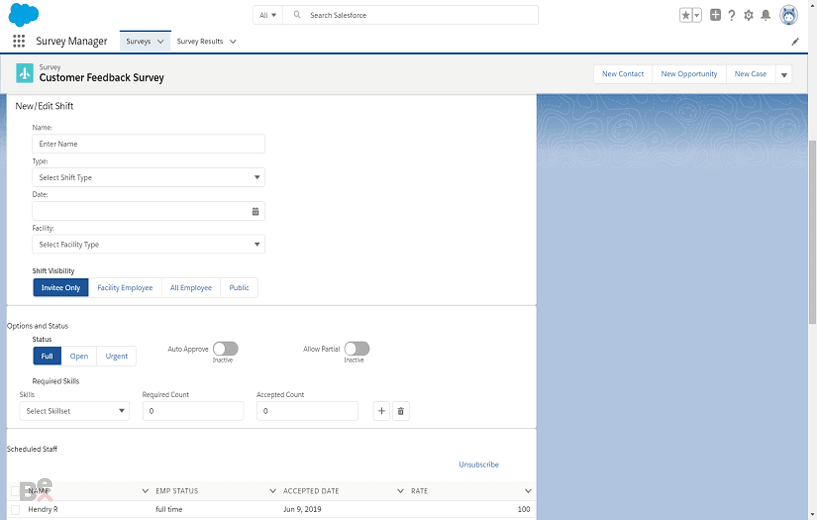Open the ACCEPTED DATE column chevron
This screenshot has width=817, height=520.
click(400, 491)
